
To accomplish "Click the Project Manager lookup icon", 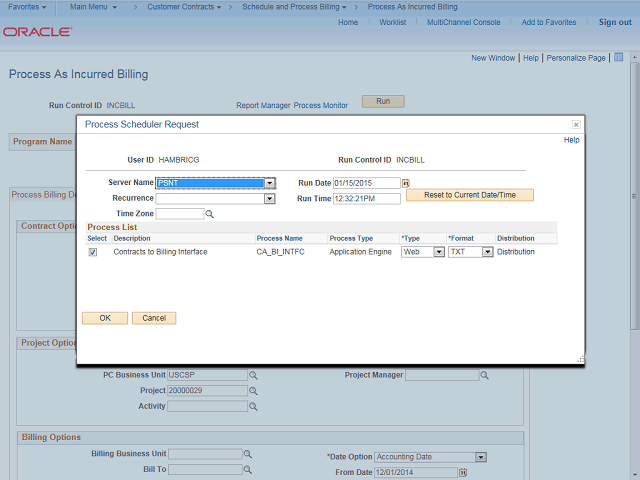I will [484, 375].
